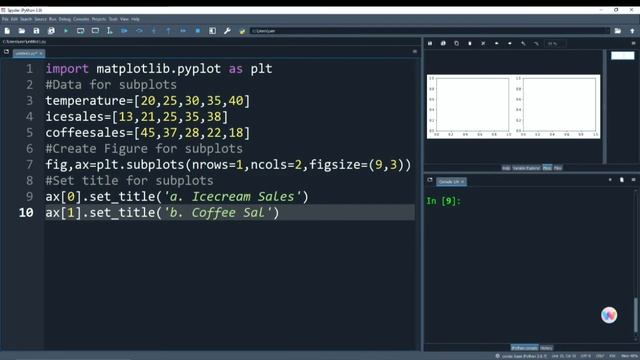Run selection or current line icon
640x360 pixels.
109,31
